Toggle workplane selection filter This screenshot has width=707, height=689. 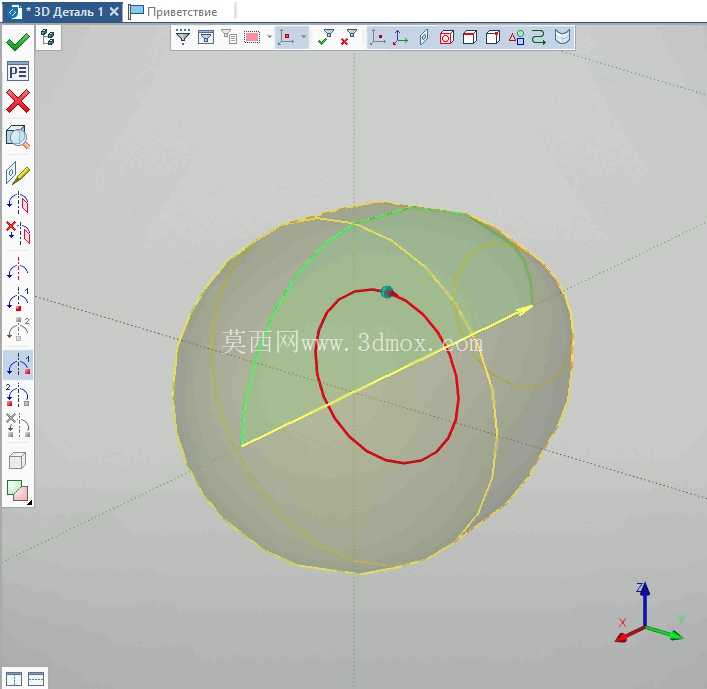(423, 37)
